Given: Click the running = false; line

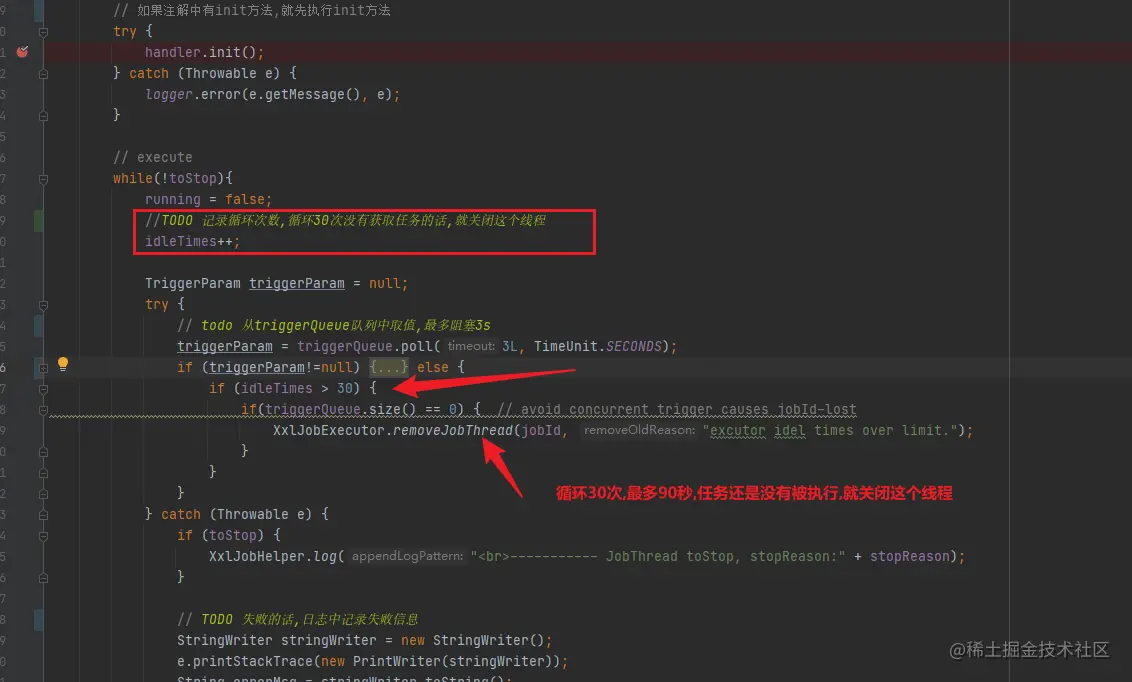Looking at the screenshot, I should point(208,199).
